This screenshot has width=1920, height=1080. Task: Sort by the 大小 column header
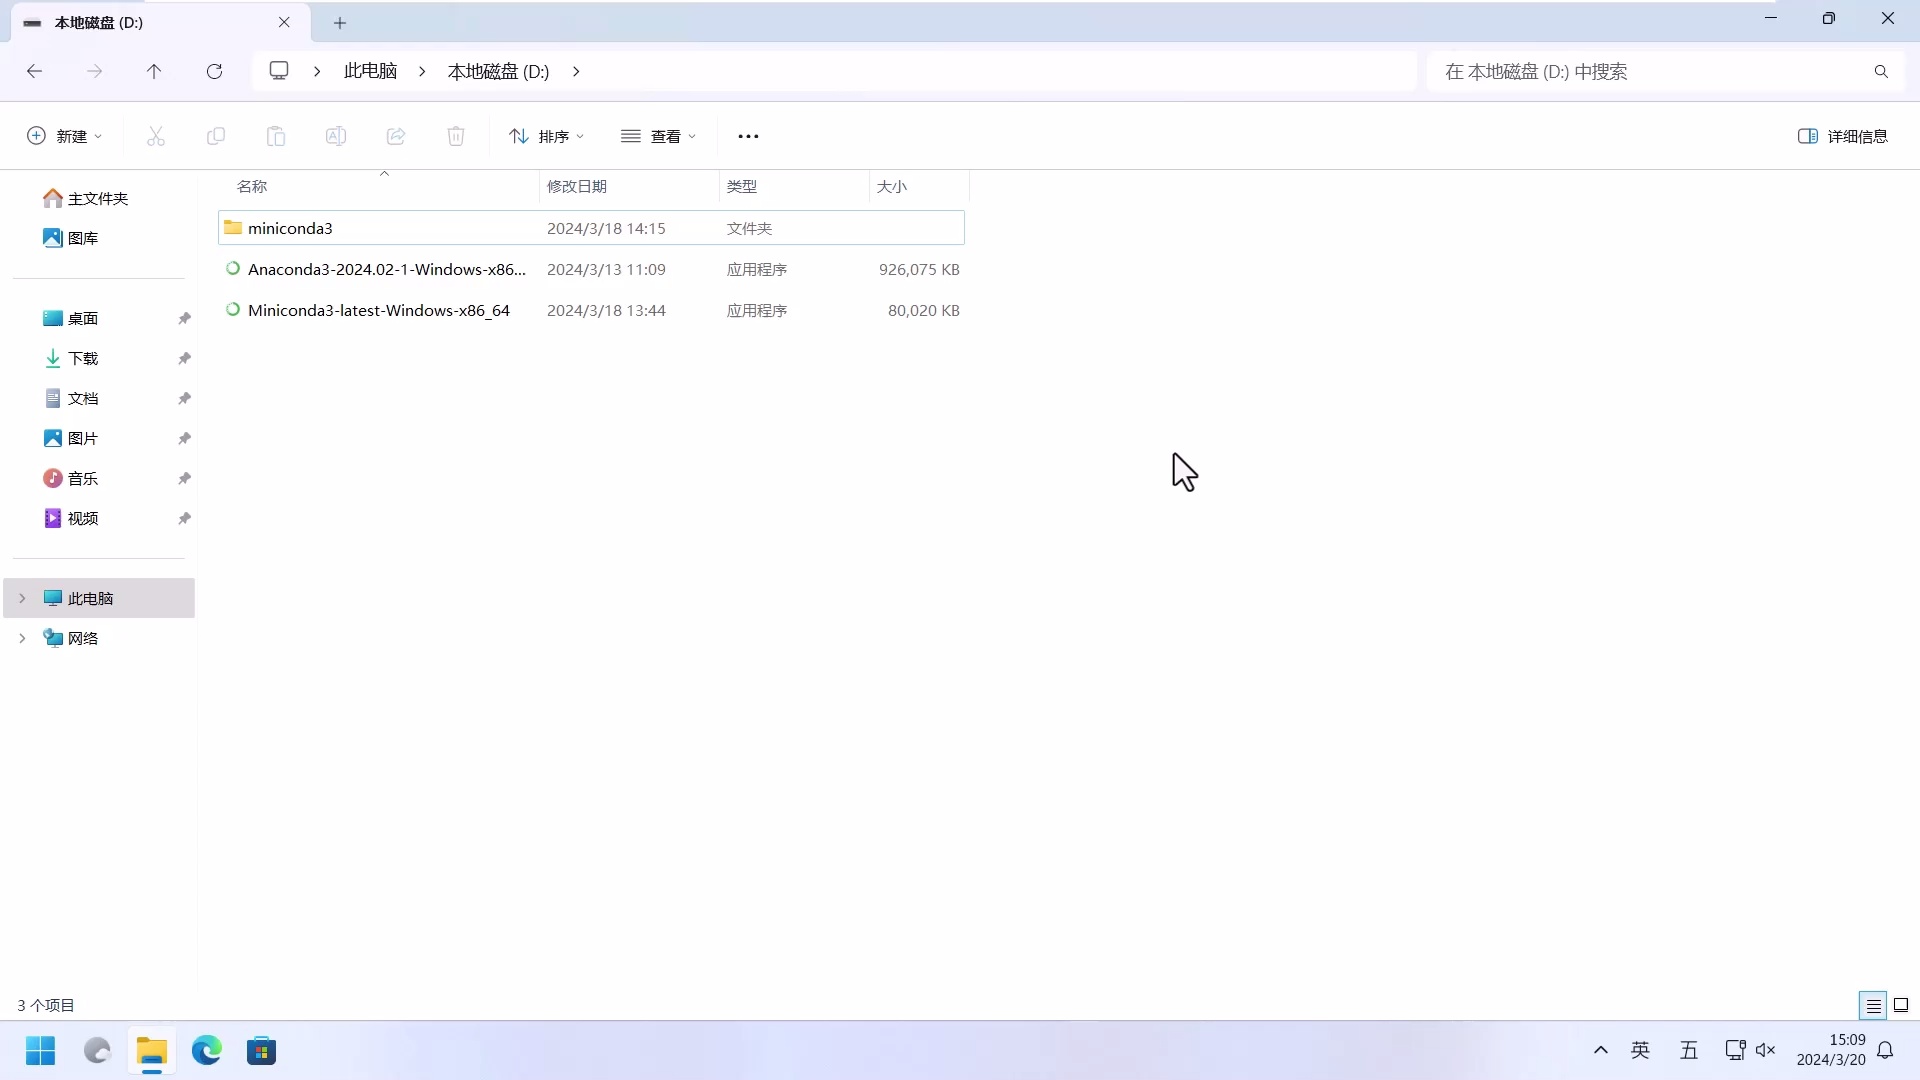[x=919, y=186]
